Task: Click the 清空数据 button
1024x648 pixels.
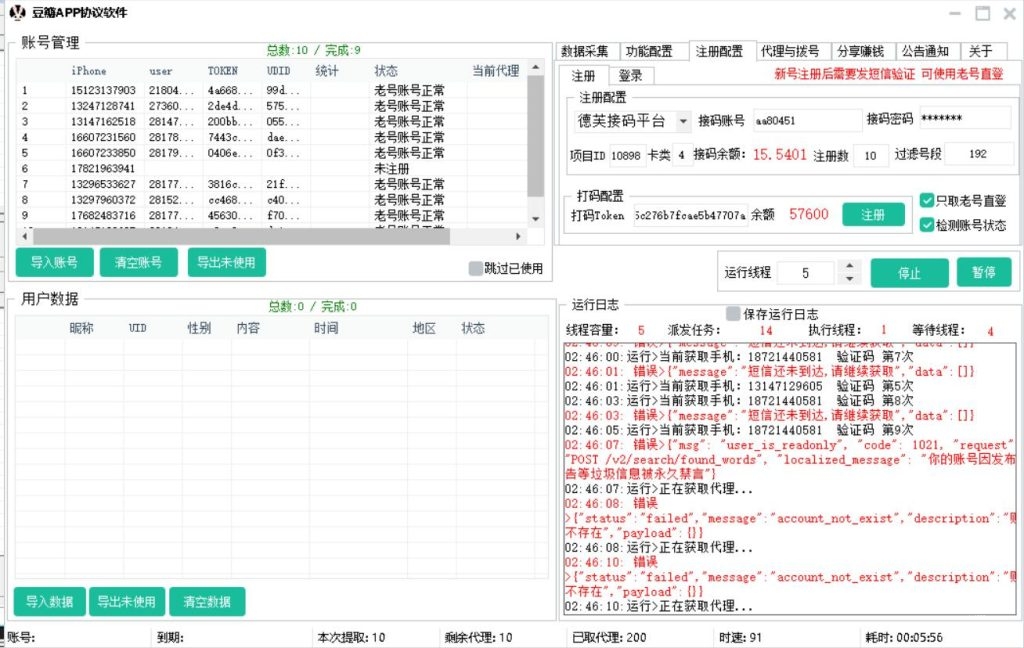Action: [207, 603]
